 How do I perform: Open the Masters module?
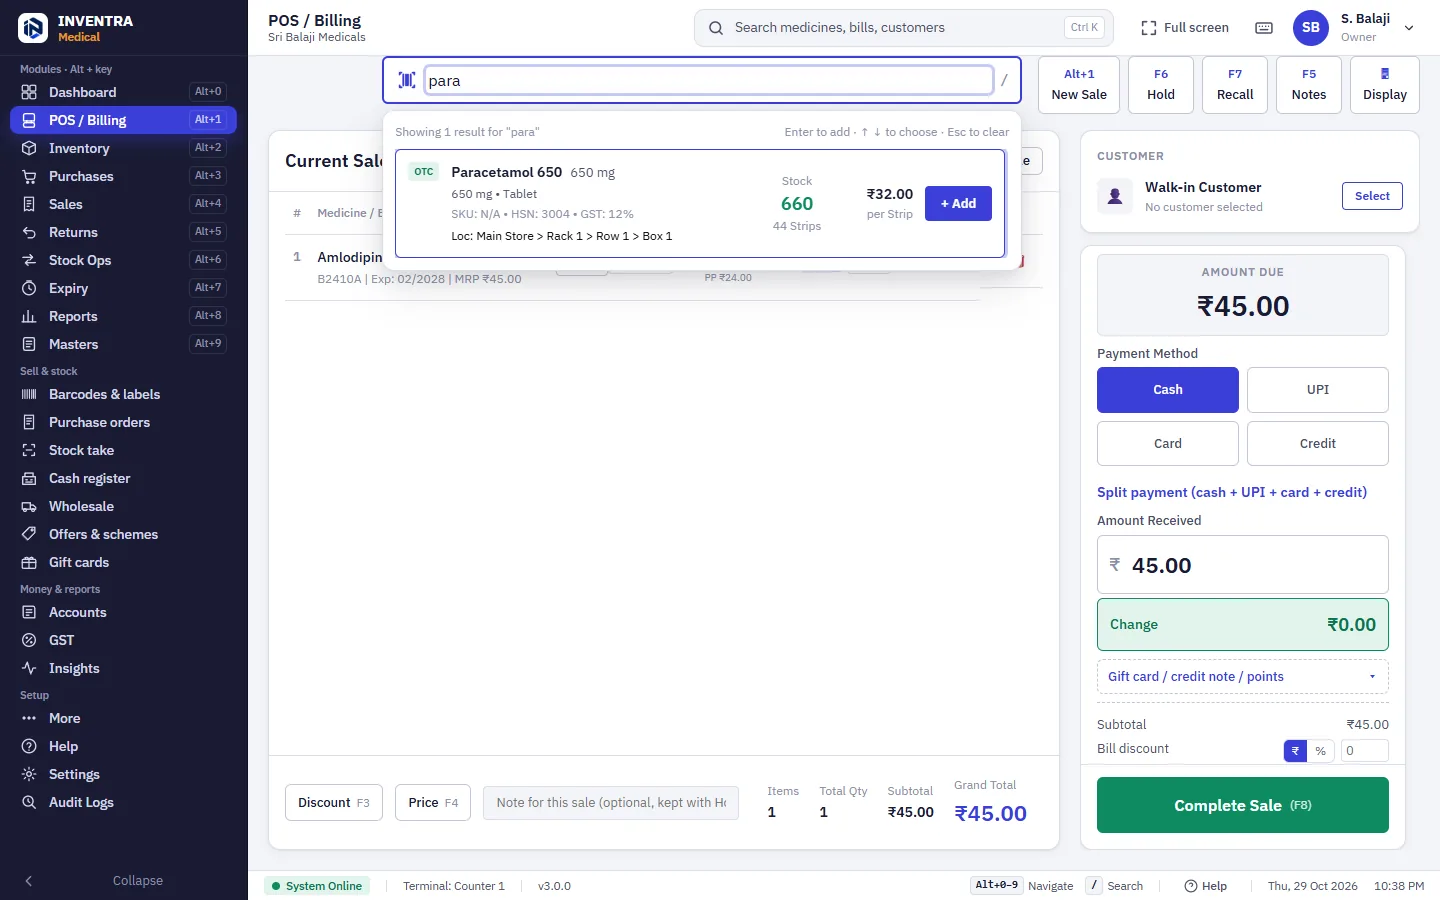[x=123, y=344]
